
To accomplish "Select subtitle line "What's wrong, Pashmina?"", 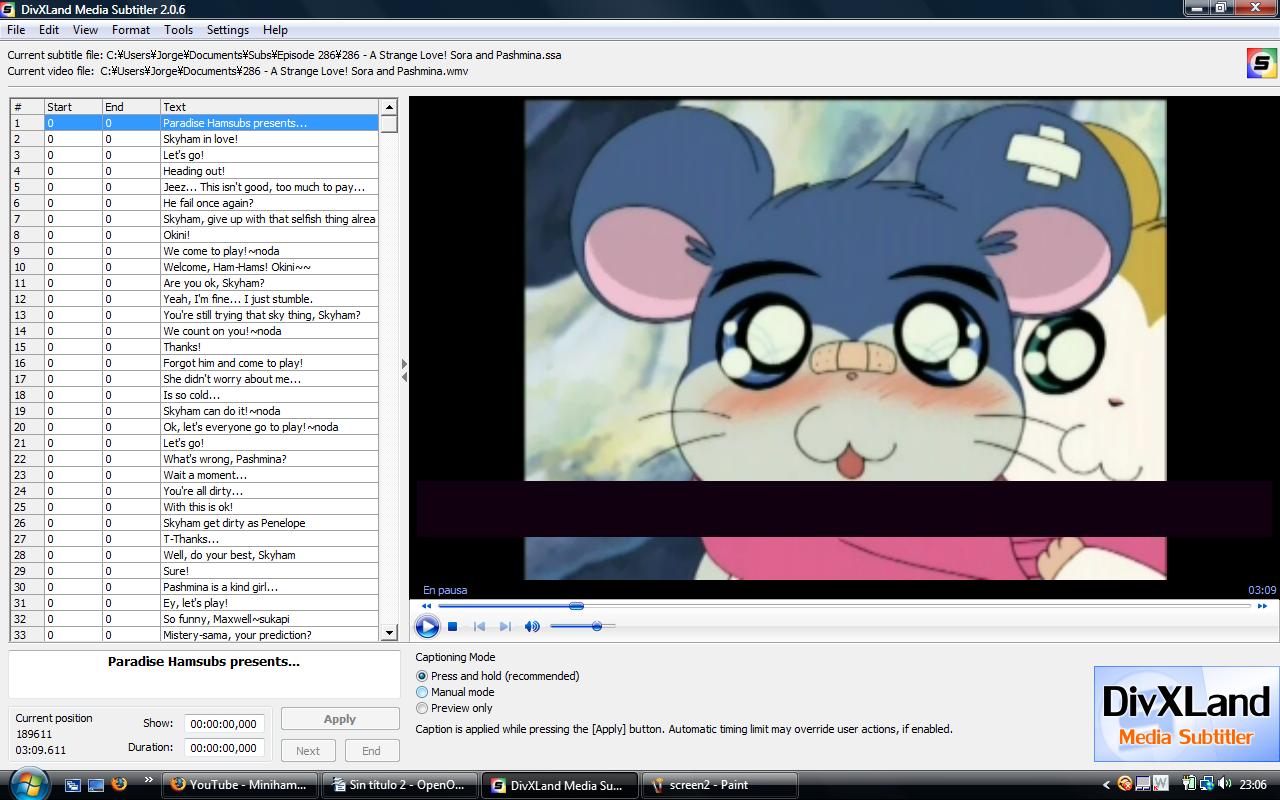I will tap(195, 459).
